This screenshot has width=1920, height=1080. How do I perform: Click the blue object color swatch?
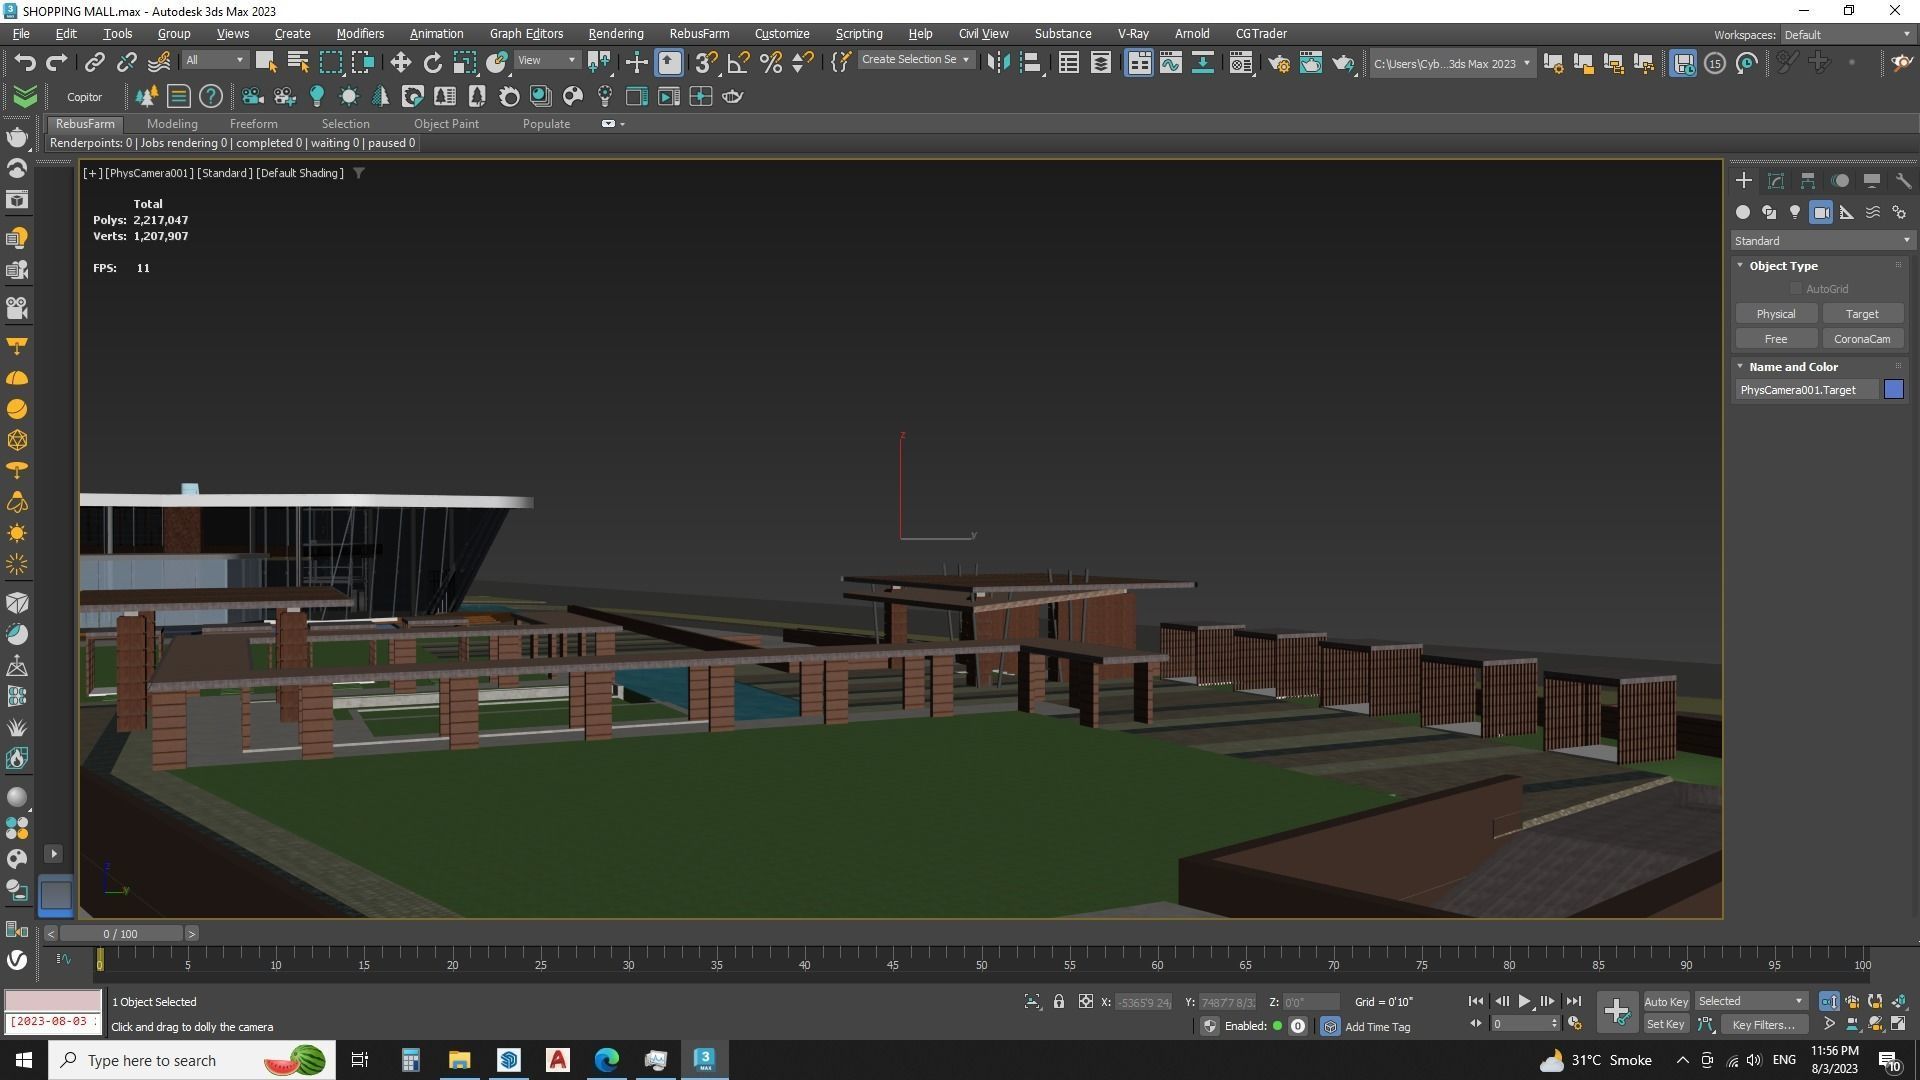1893,390
